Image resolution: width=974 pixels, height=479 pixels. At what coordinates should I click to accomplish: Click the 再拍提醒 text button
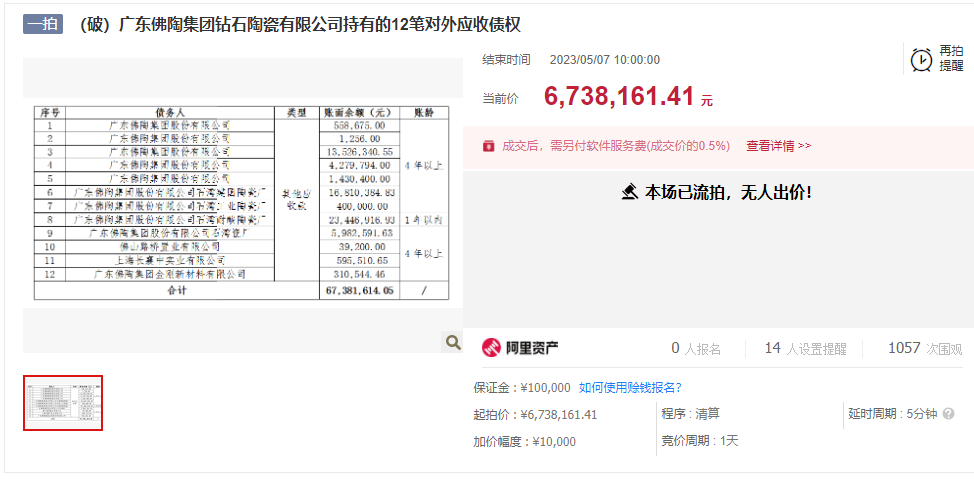(951, 58)
